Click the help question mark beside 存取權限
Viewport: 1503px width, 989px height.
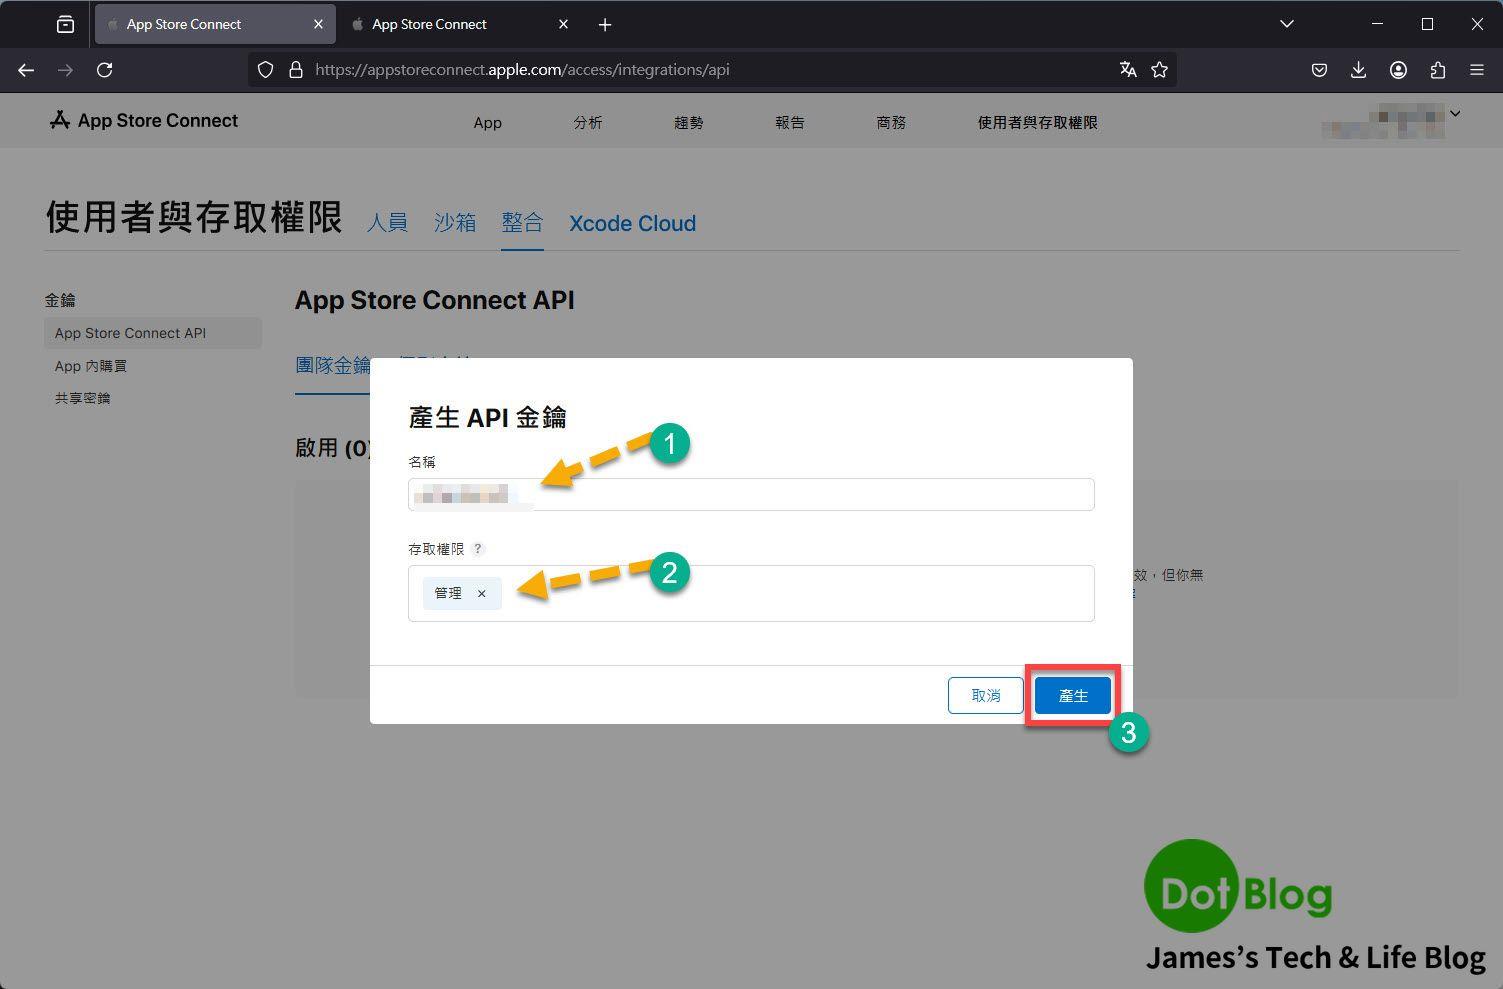[x=478, y=549]
